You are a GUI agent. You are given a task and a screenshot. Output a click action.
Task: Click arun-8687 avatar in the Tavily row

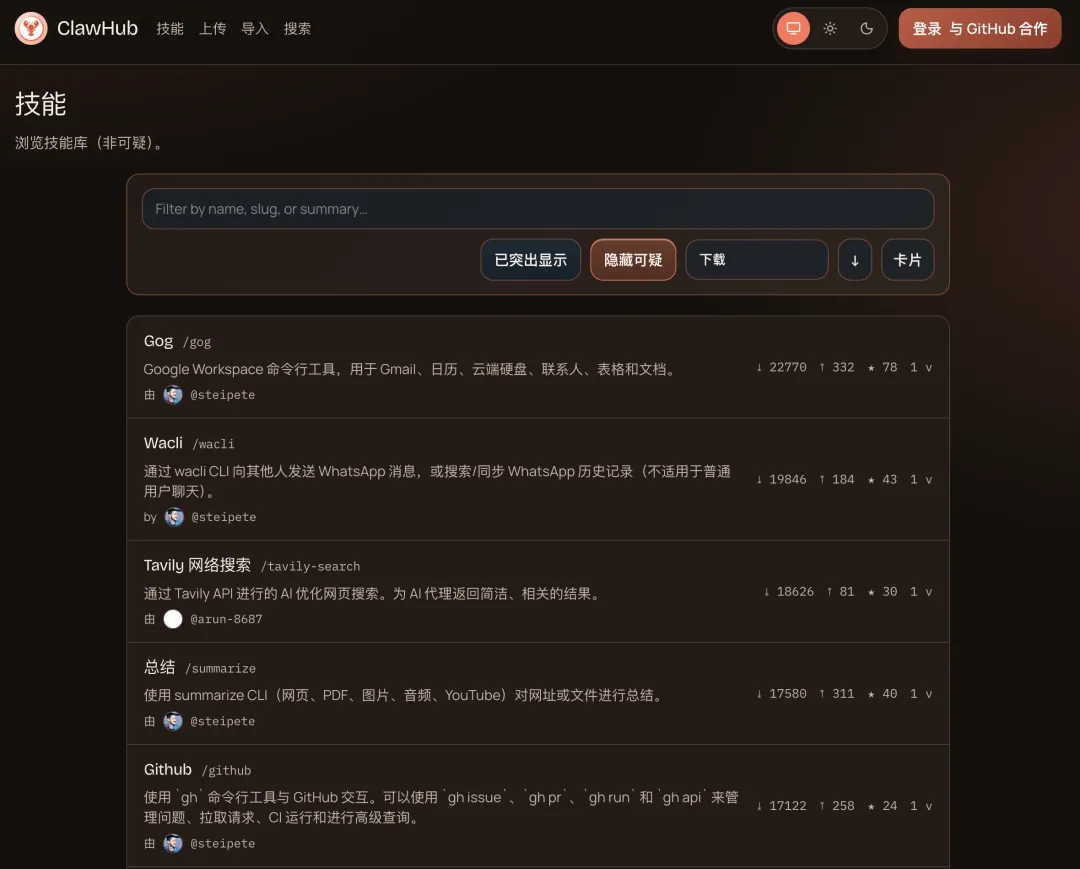173,619
